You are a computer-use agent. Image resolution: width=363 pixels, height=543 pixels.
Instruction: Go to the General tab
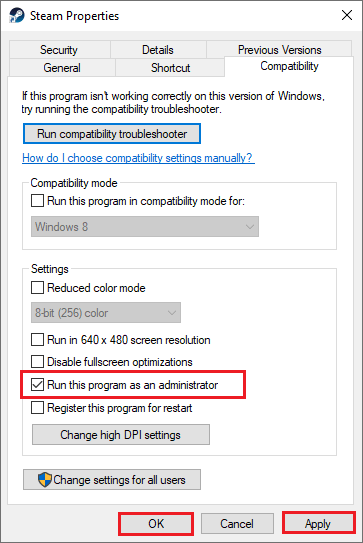click(x=62, y=68)
